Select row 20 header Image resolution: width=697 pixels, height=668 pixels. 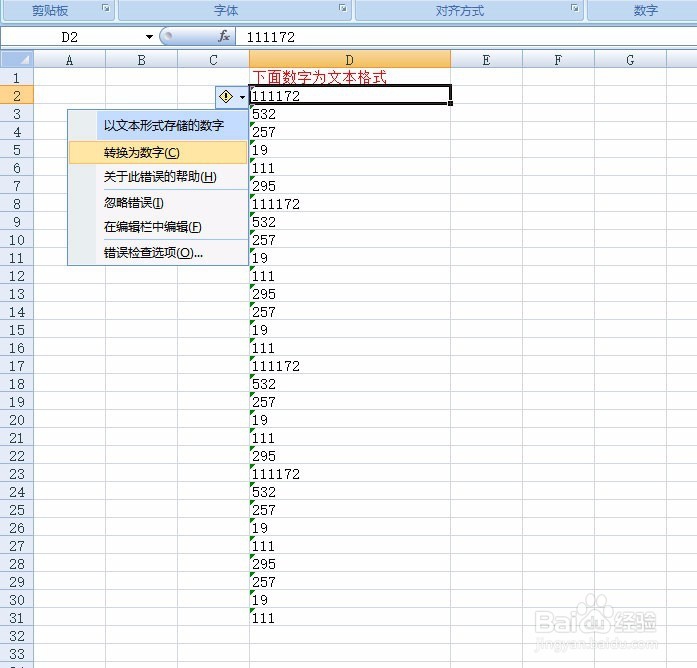17,420
